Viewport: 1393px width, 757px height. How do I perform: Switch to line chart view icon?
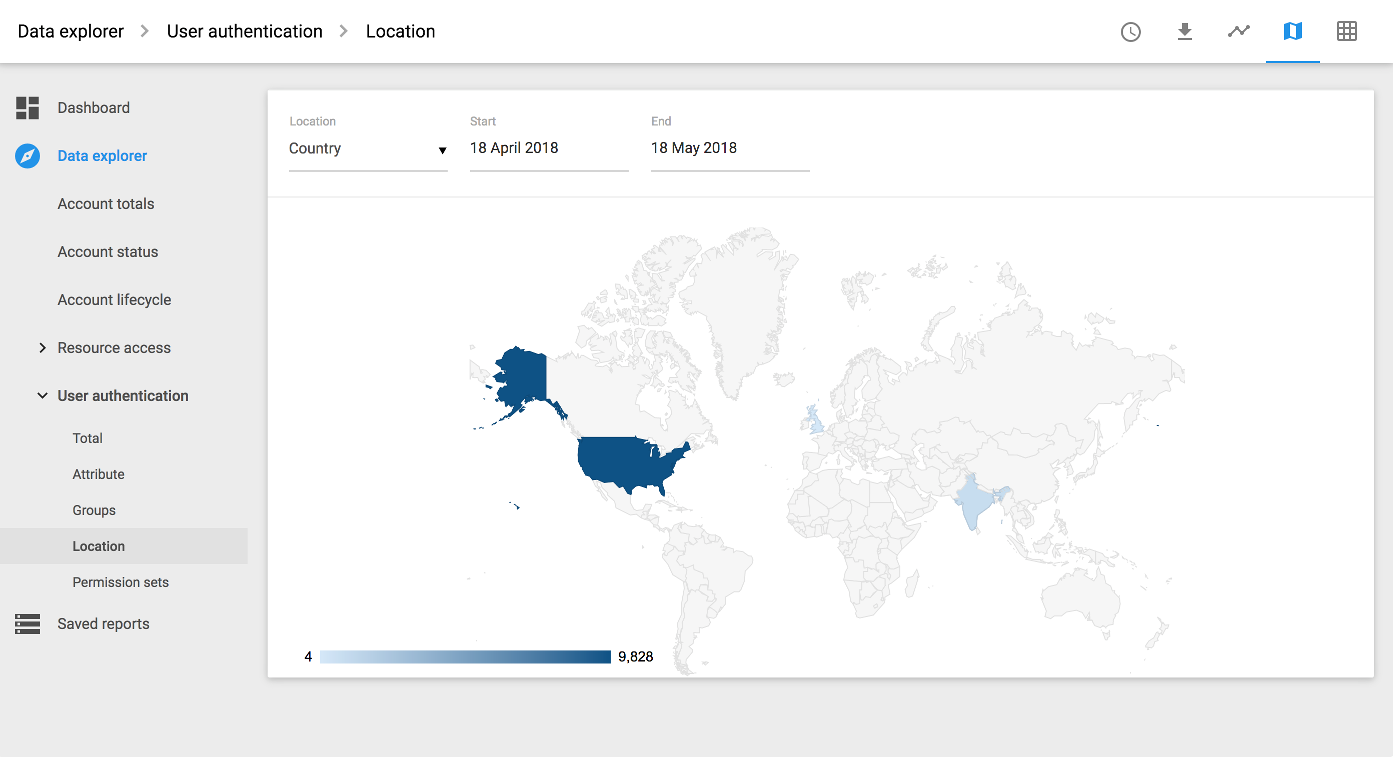point(1239,32)
